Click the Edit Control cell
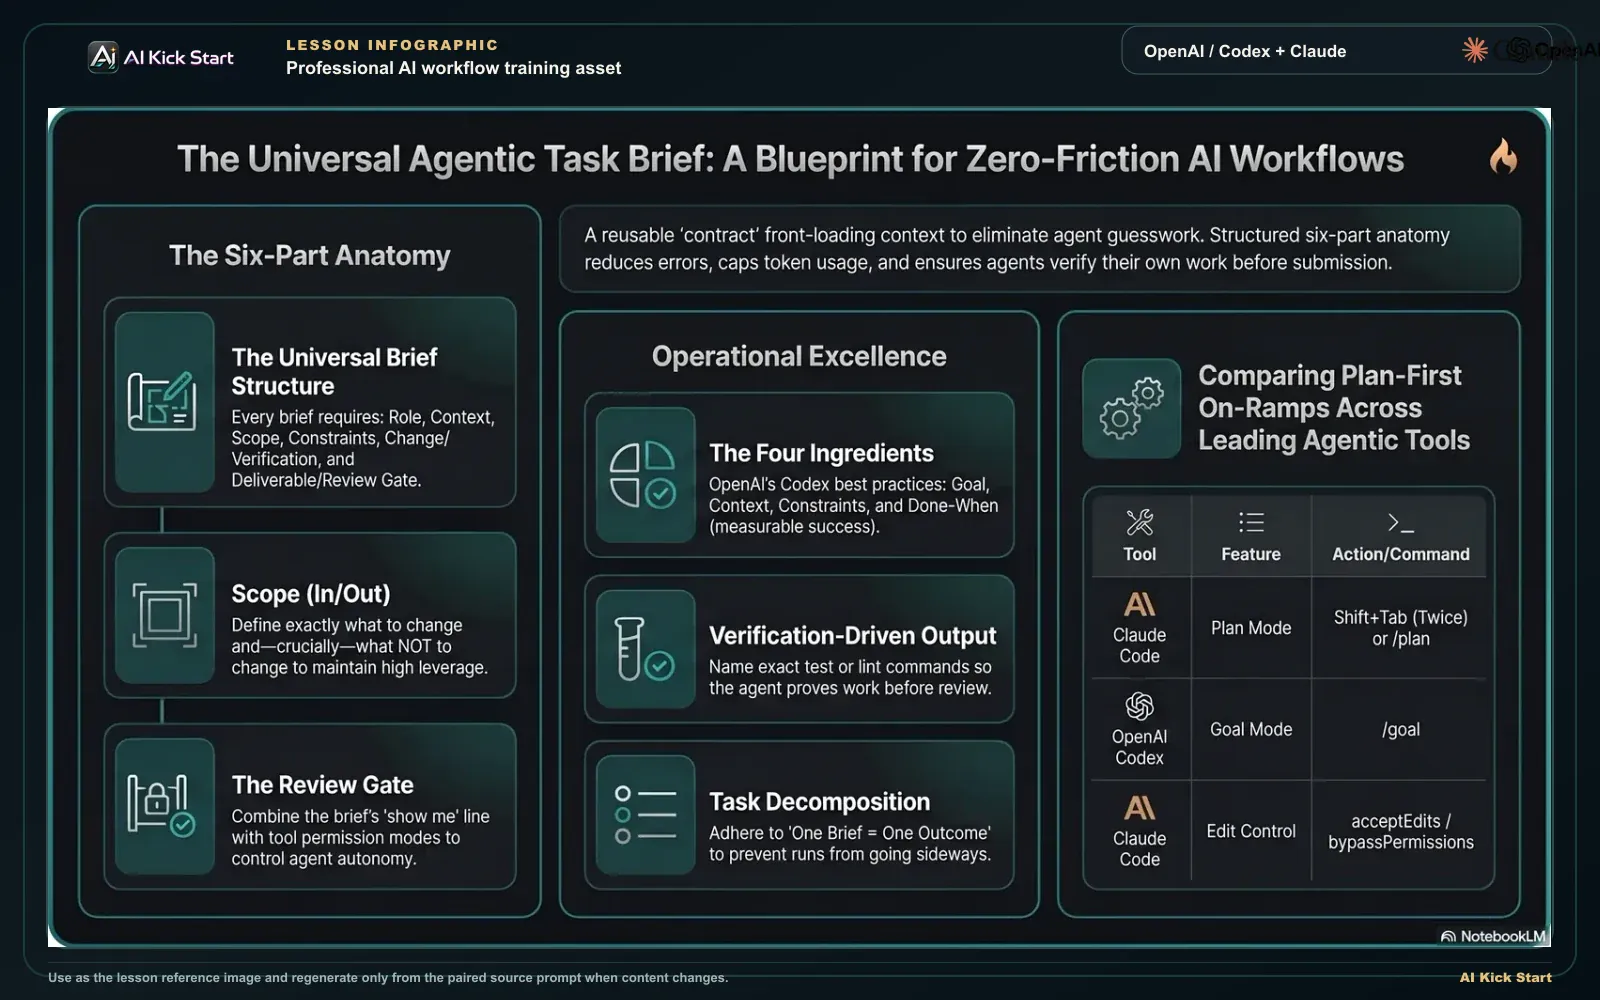1600x1000 pixels. point(1251,831)
